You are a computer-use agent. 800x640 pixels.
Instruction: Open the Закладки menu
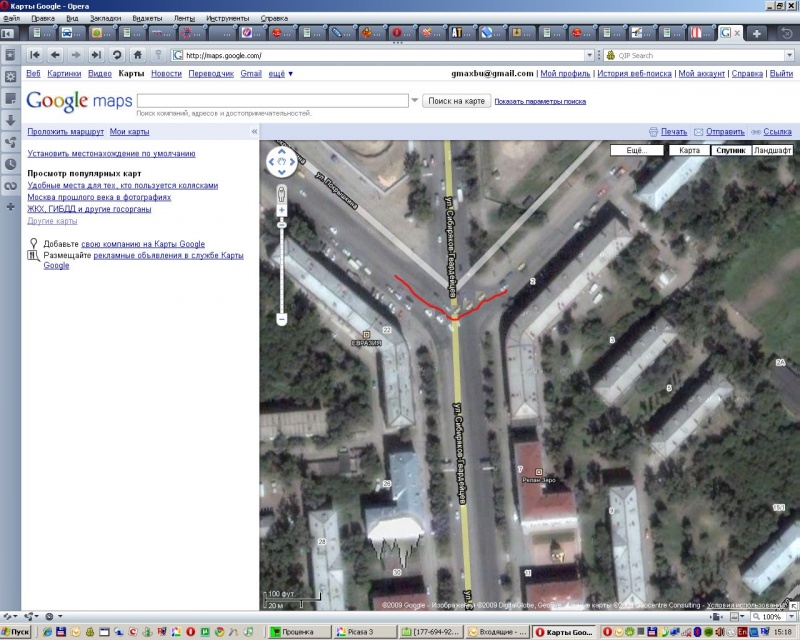[104, 18]
